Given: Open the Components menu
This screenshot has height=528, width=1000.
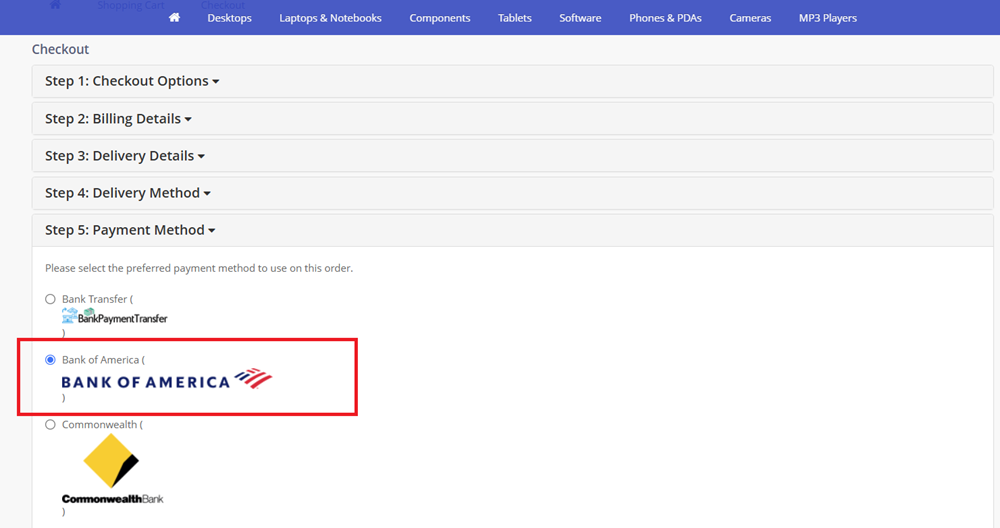Looking at the screenshot, I should pos(440,18).
